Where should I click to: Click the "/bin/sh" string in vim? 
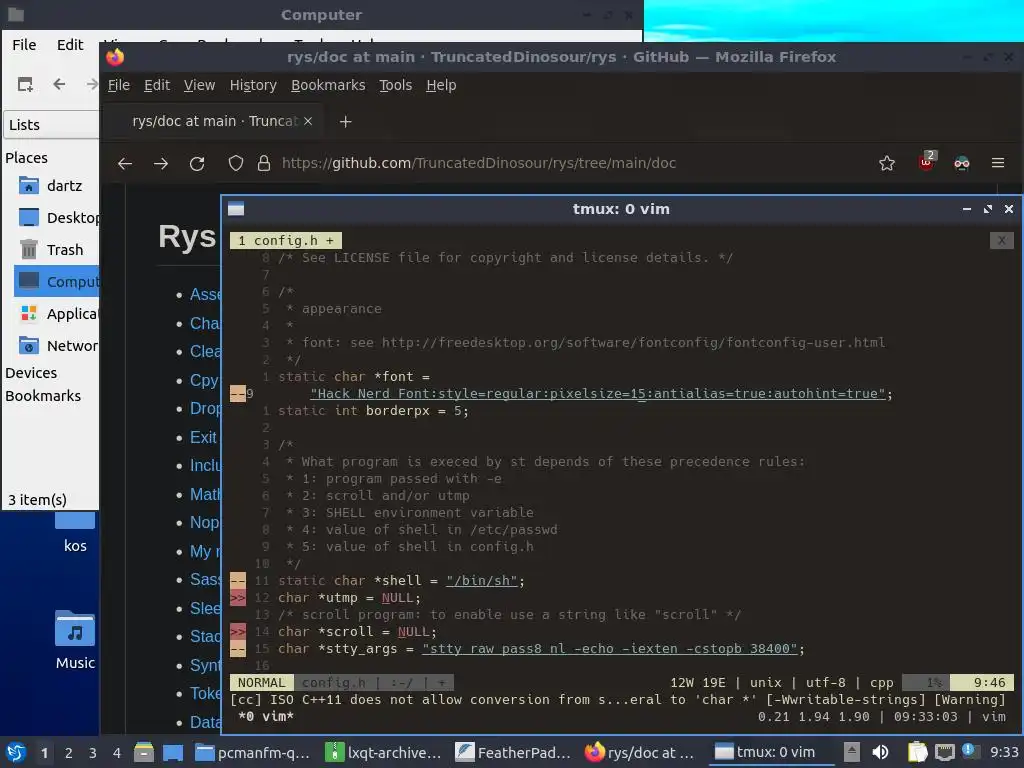(482, 581)
